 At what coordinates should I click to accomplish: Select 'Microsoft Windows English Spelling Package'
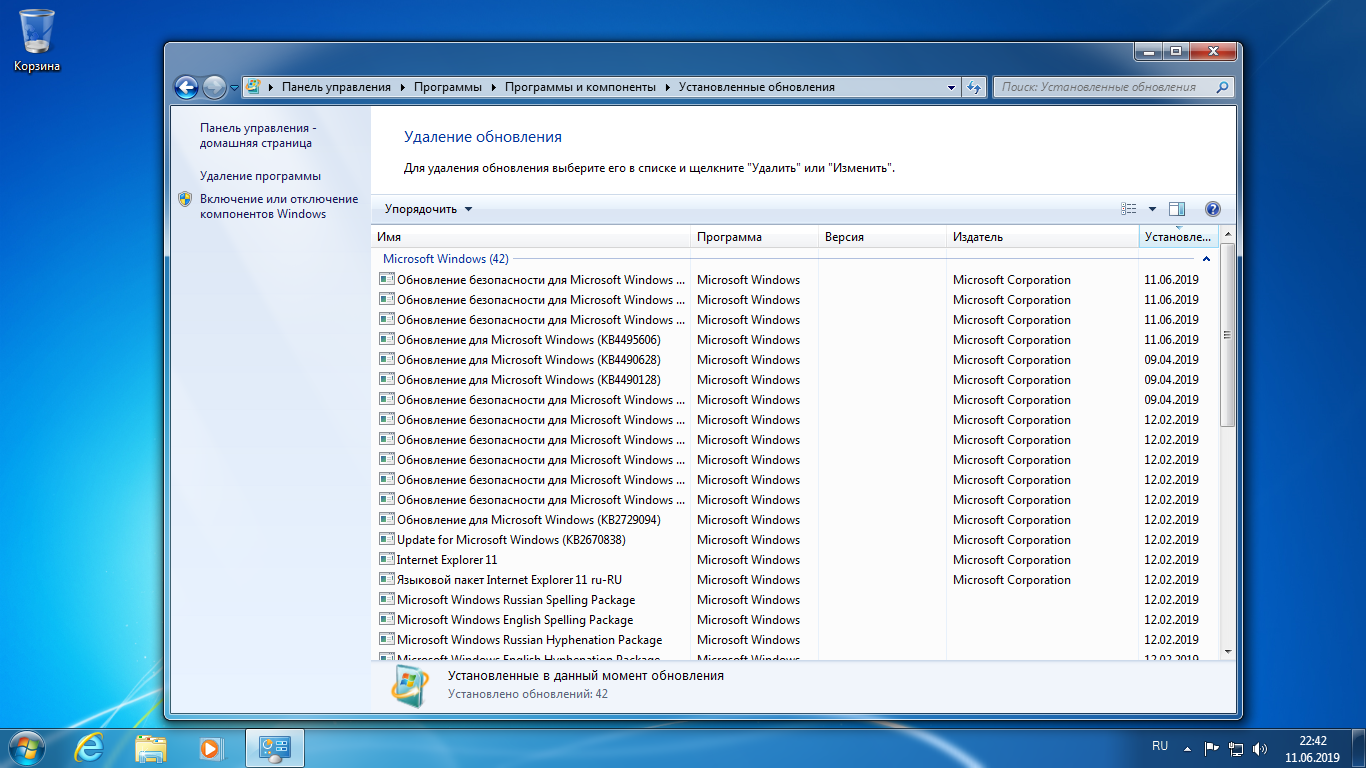(795, 620)
